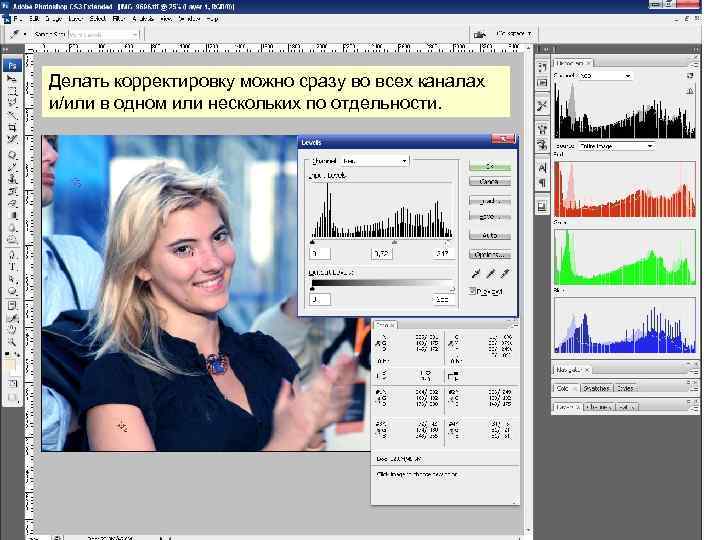The height and width of the screenshot is (540, 720).
Task: Open the Workspace dropdown in options bar
Action: point(514,34)
